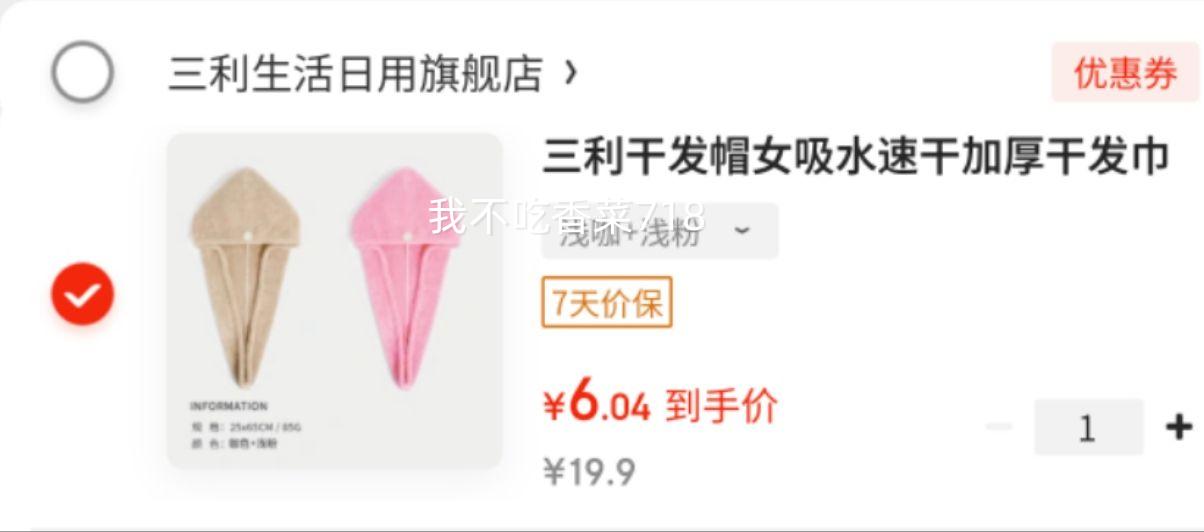Click the variant selector down arrow

point(741,231)
